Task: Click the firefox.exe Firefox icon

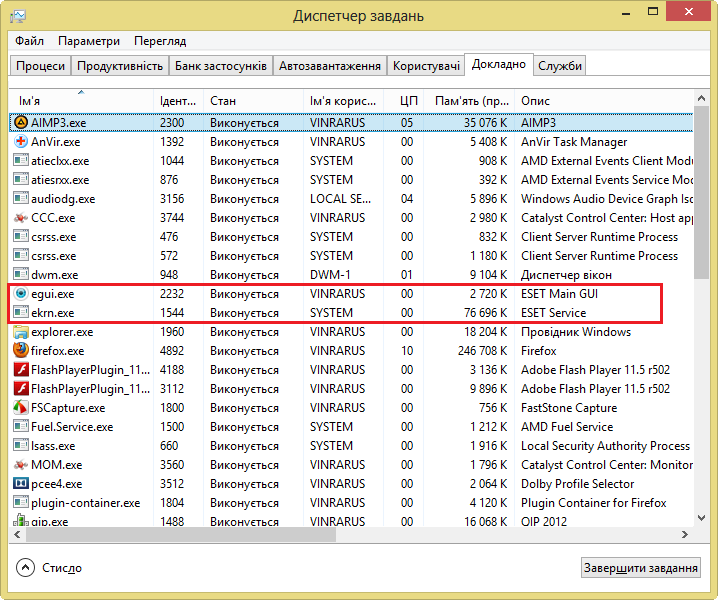Action: (x=21, y=350)
